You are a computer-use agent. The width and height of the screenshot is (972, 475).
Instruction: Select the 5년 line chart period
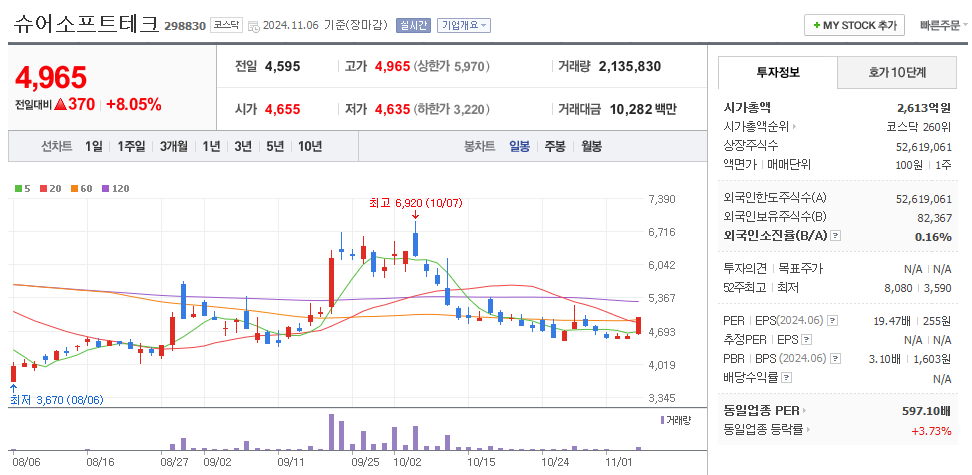click(275, 146)
